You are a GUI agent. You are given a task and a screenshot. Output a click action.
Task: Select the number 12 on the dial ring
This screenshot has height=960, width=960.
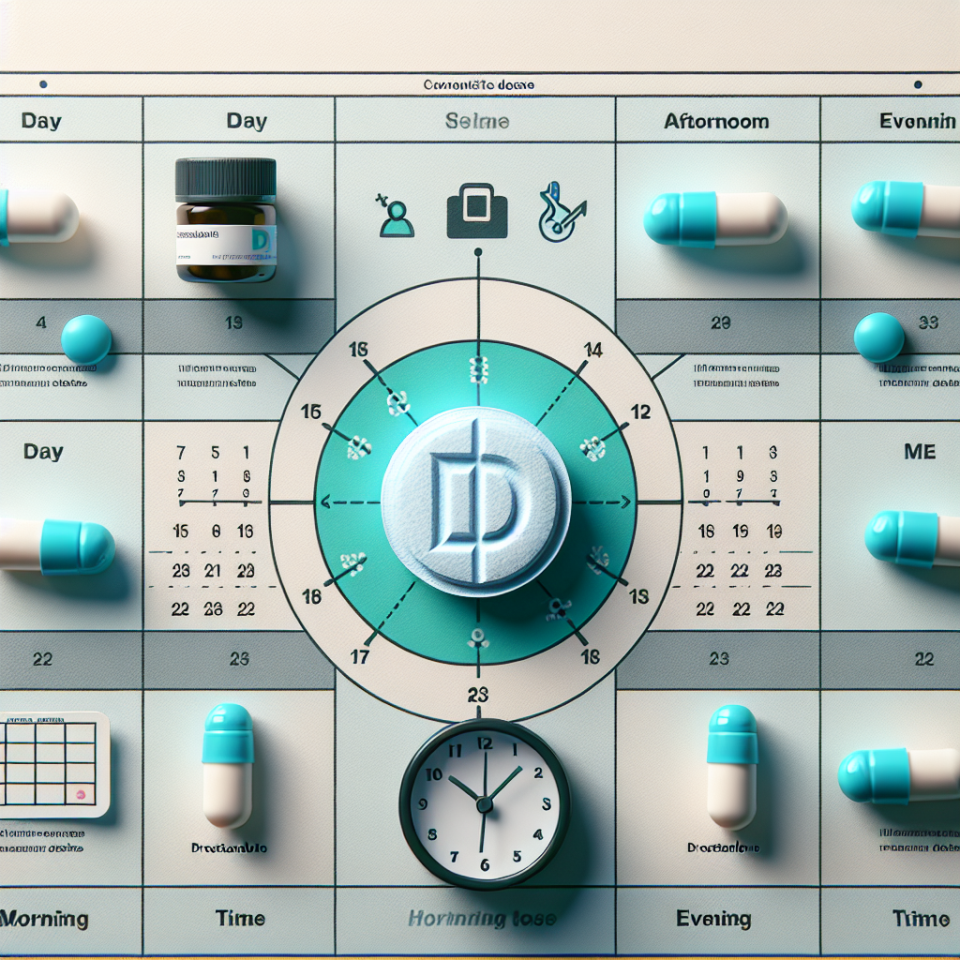click(640, 411)
